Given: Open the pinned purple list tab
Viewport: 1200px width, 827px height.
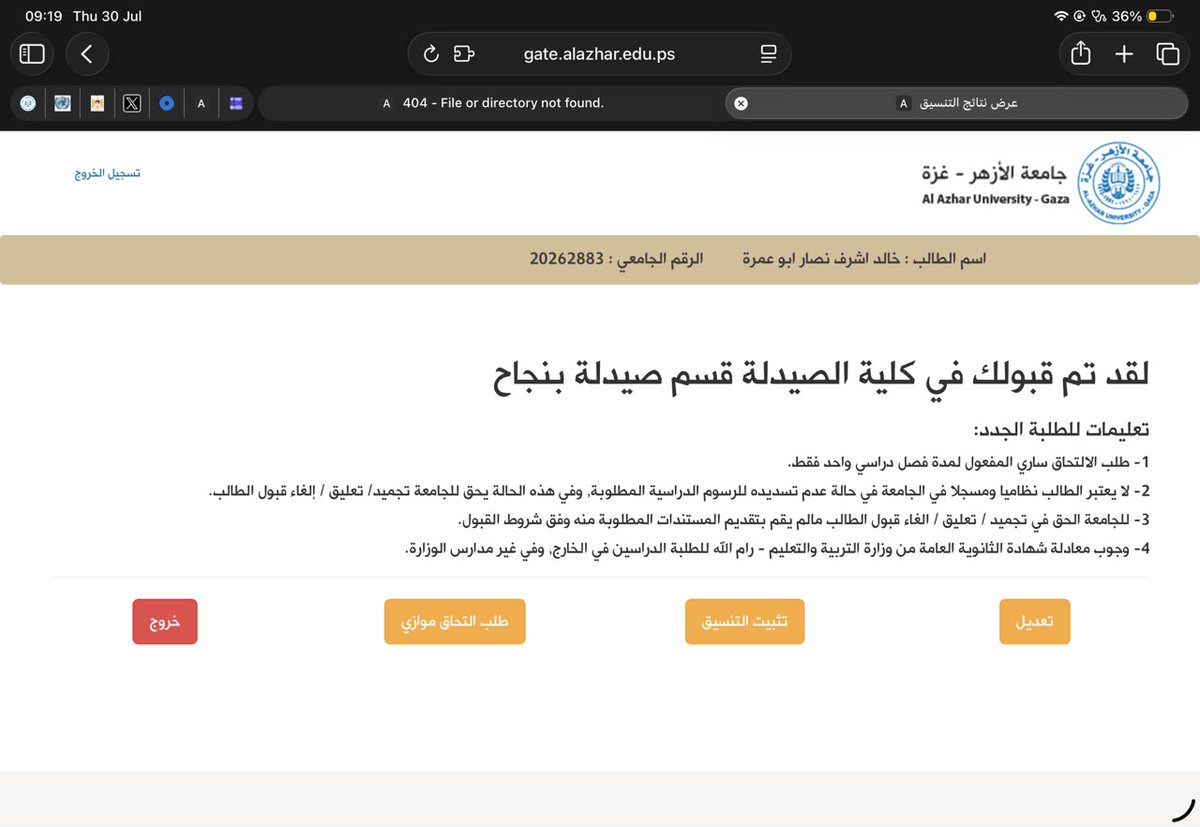Looking at the screenshot, I should 236,103.
